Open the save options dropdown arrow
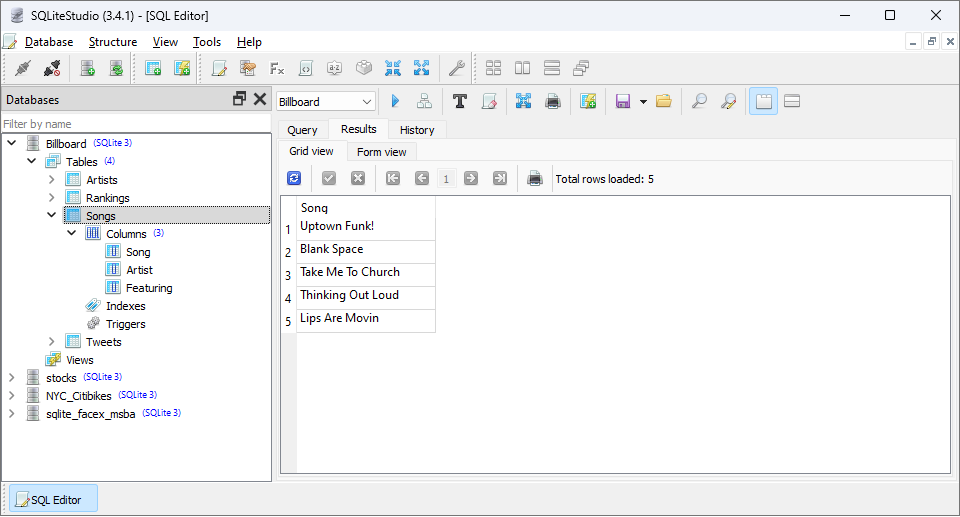 click(x=643, y=102)
